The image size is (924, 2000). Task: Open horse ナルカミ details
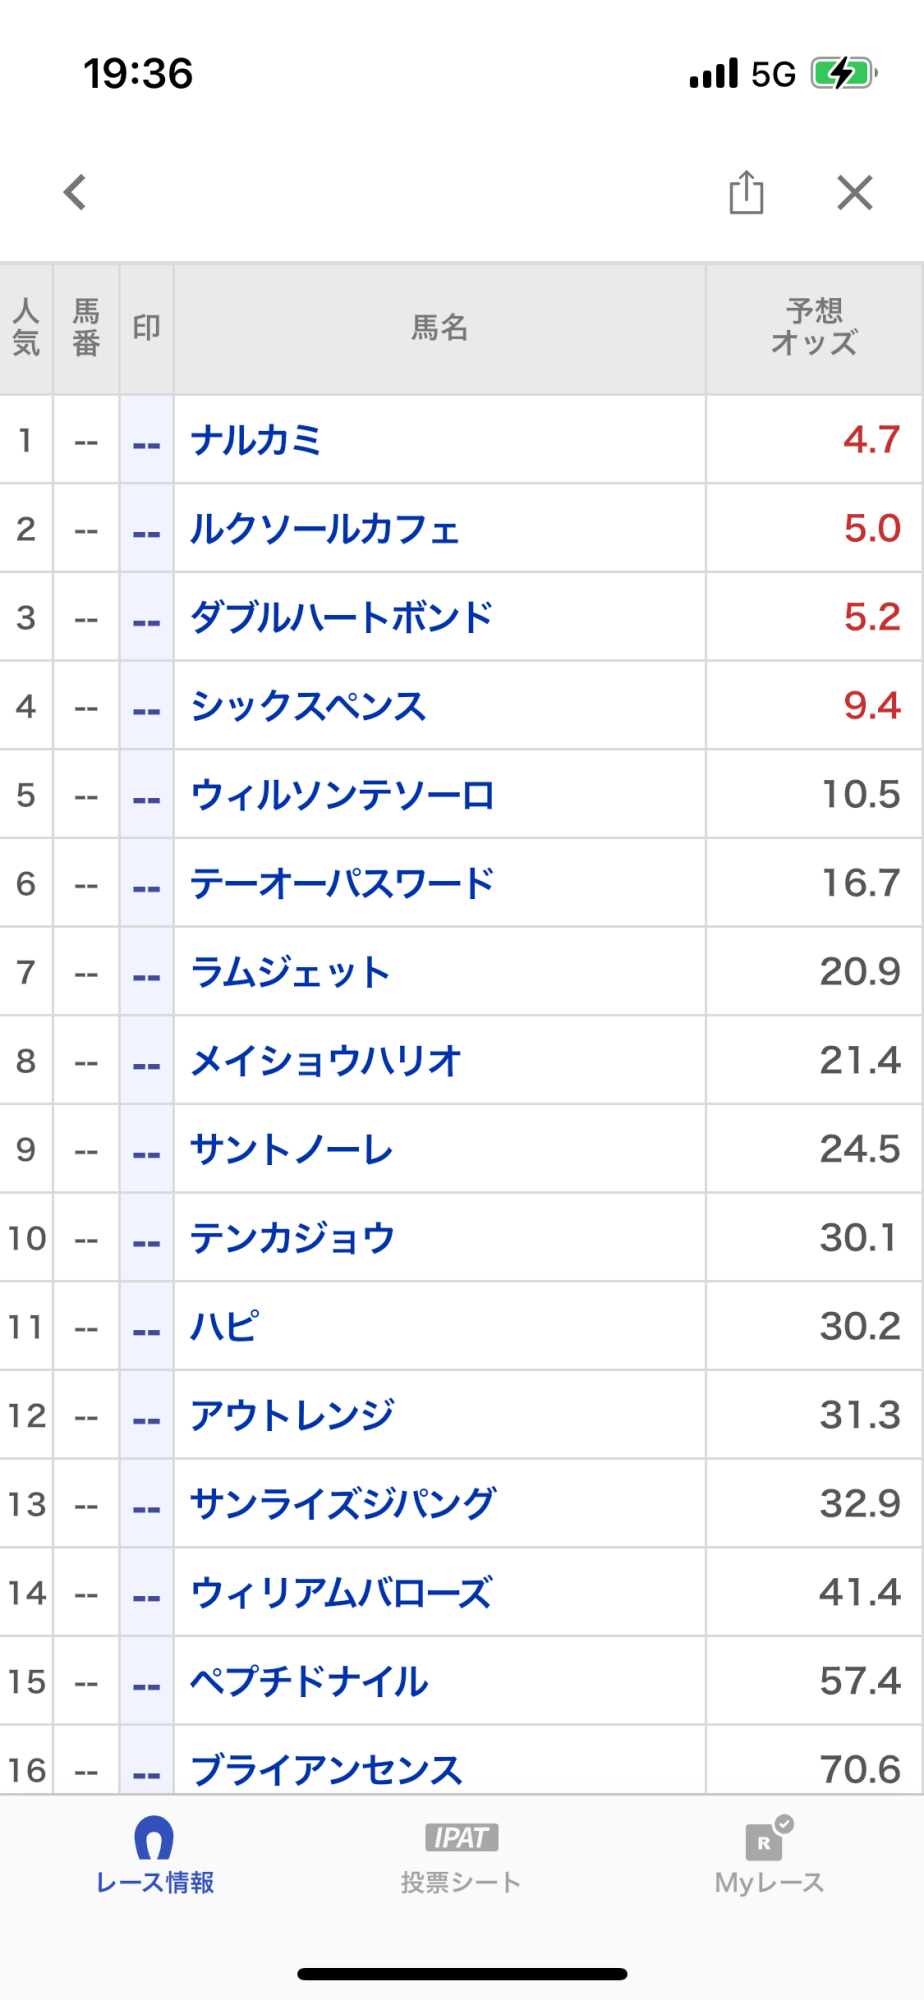[x=257, y=440]
